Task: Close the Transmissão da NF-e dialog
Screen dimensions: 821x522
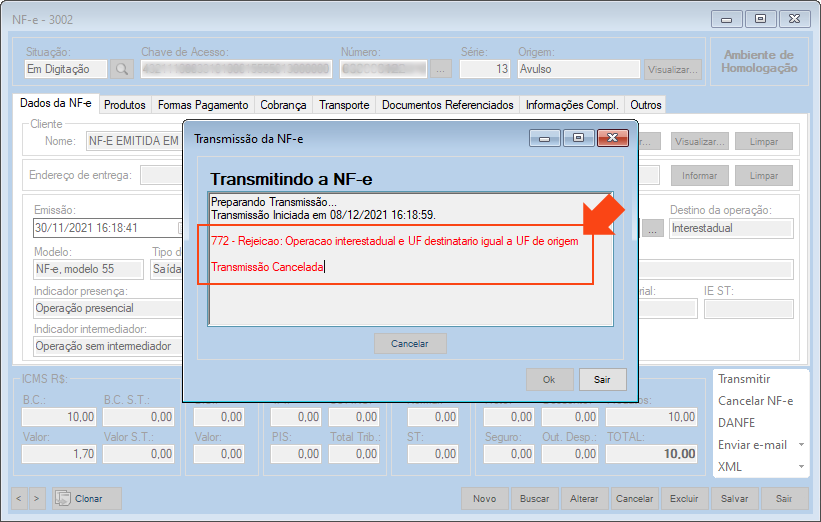Action: pyautogui.click(x=612, y=139)
